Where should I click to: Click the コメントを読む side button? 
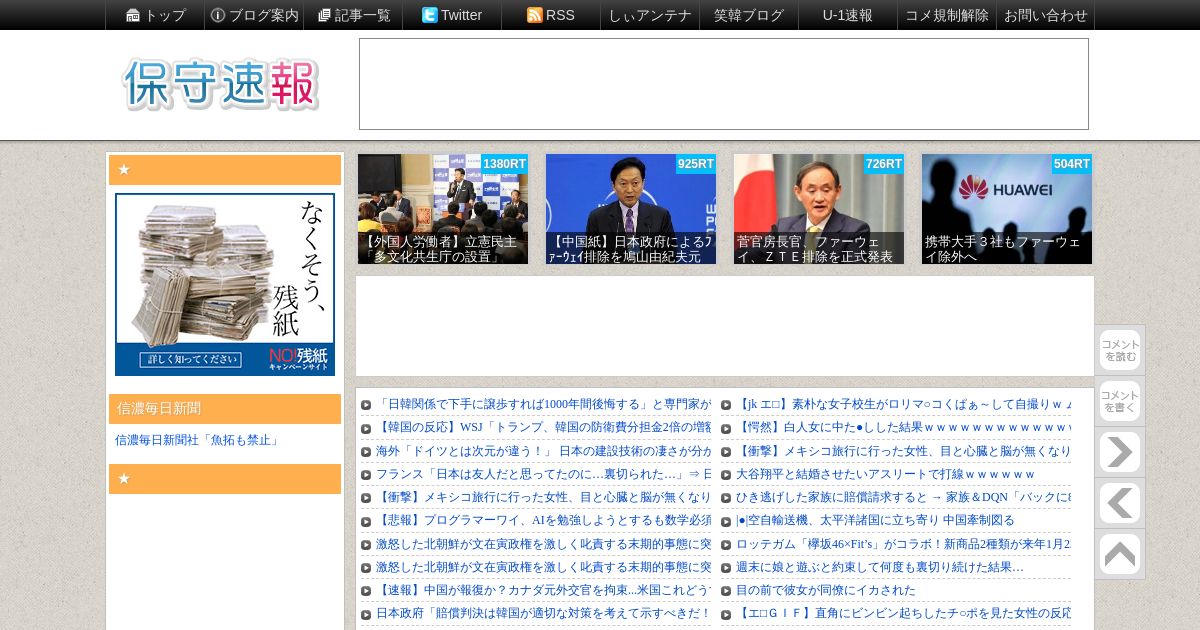pyautogui.click(x=1120, y=350)
